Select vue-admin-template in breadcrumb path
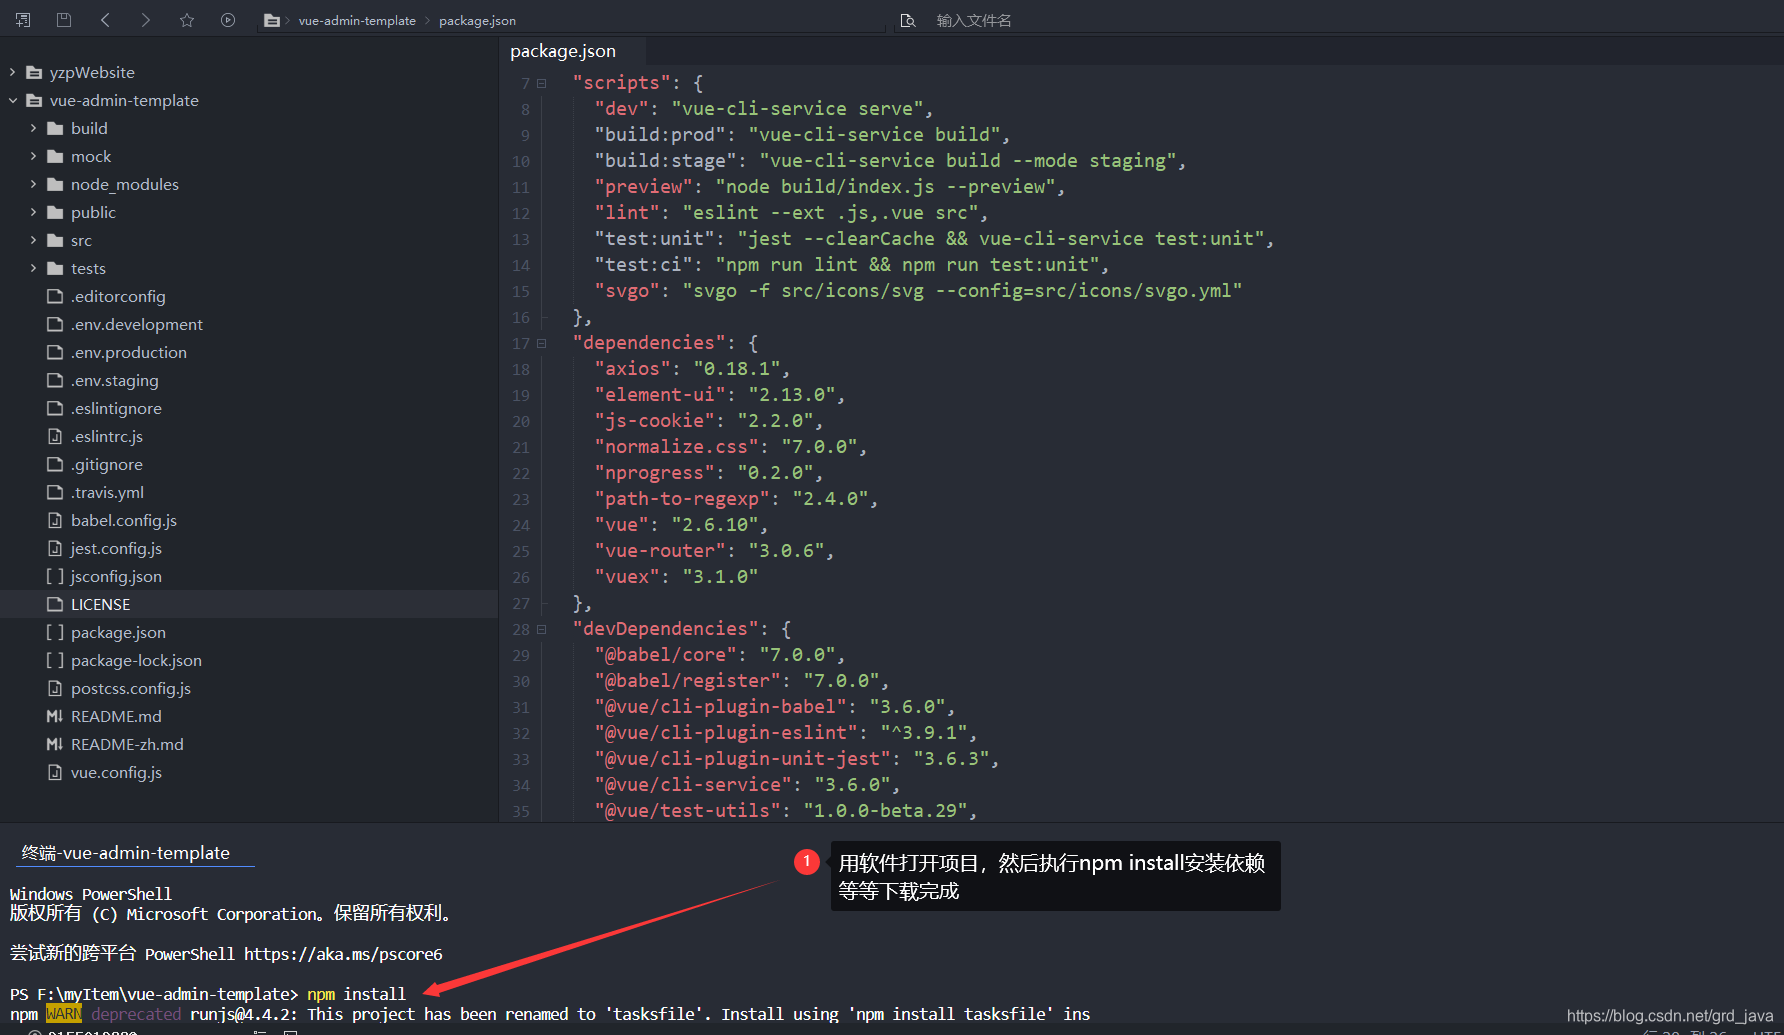 [x=357, y=20]
